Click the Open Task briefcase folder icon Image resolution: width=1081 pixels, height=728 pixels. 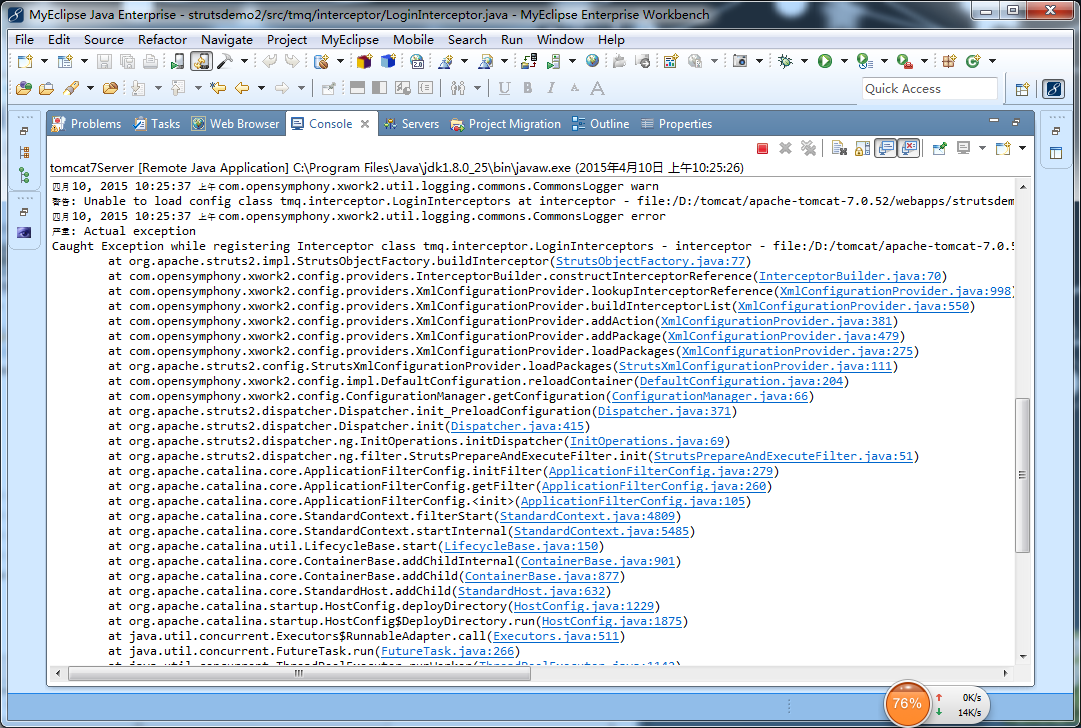pos(47,88)
